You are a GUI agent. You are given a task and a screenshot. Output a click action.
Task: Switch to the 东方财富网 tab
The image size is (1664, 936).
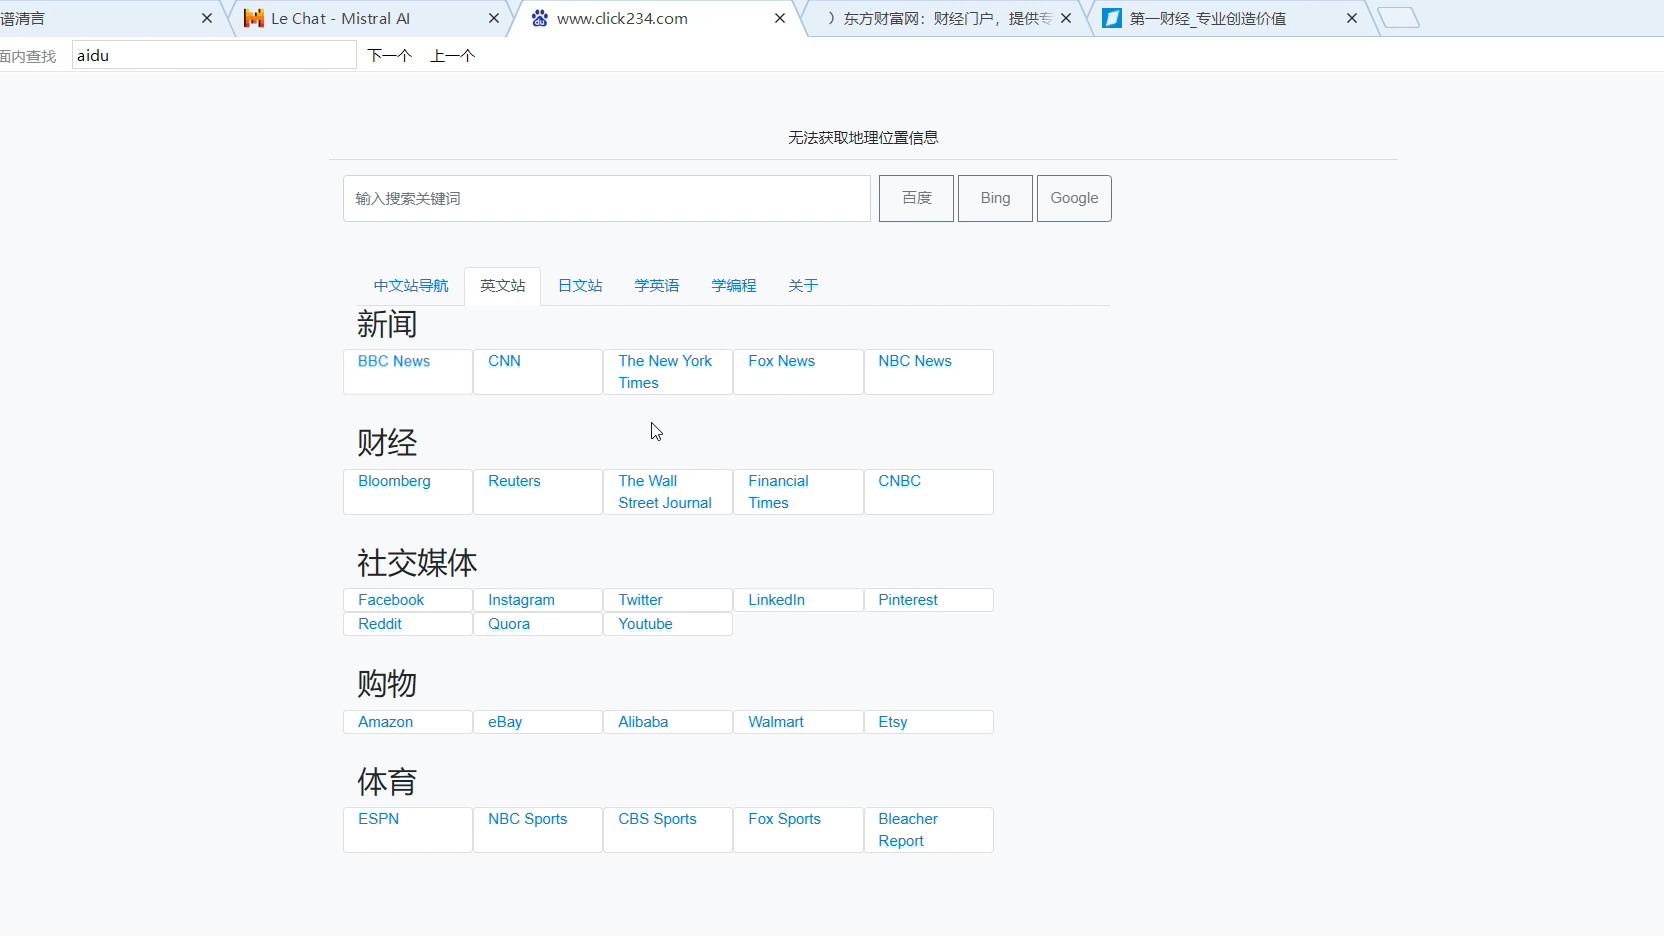pos(947,18)
